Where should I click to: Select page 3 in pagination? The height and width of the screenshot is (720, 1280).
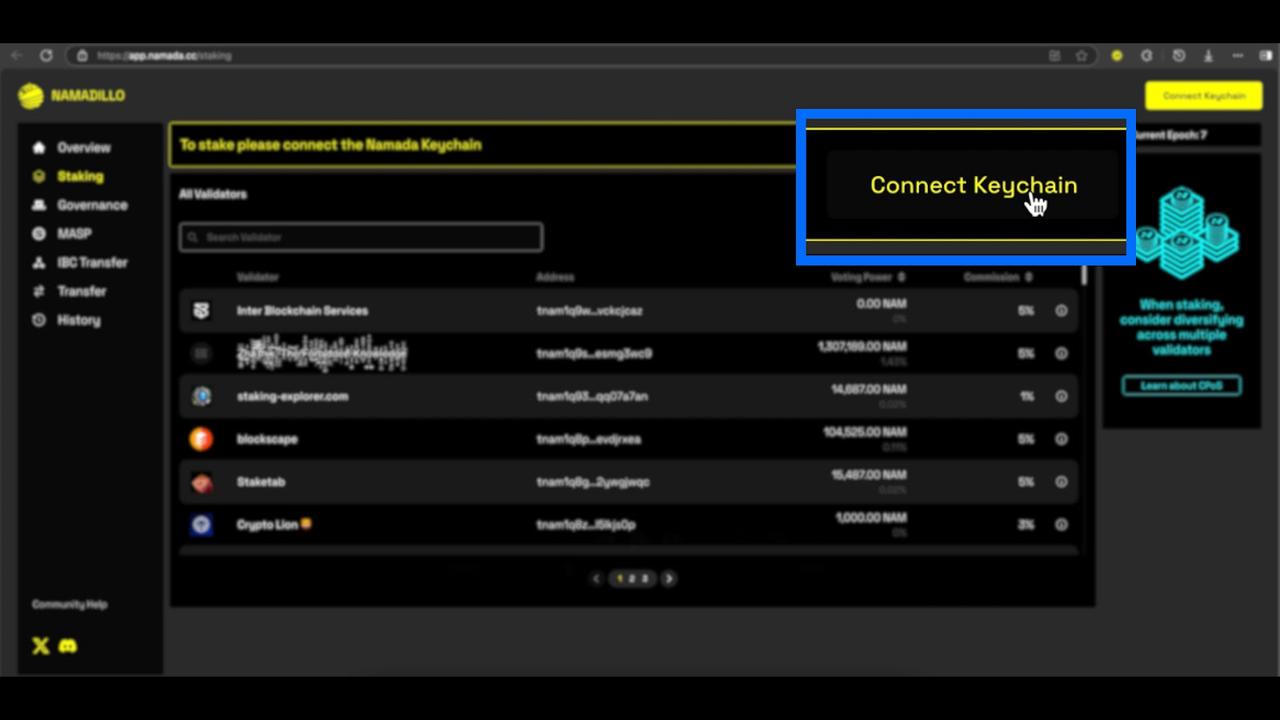coord(645,579)
